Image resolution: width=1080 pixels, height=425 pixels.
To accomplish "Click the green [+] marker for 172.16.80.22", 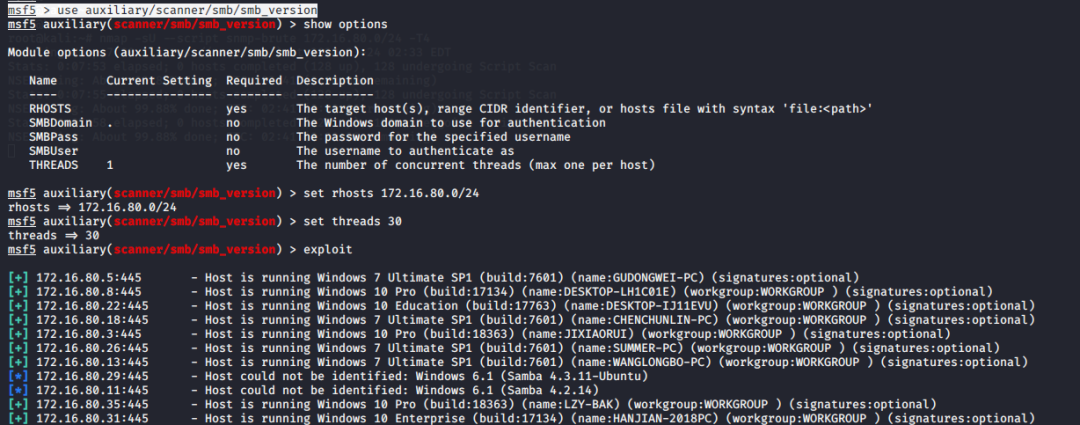I will pyautogui.click(x=19, y=305).
